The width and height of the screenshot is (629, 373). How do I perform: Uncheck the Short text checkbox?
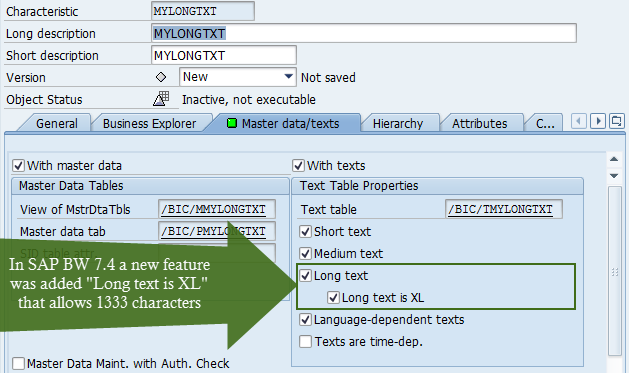(306, 231)
